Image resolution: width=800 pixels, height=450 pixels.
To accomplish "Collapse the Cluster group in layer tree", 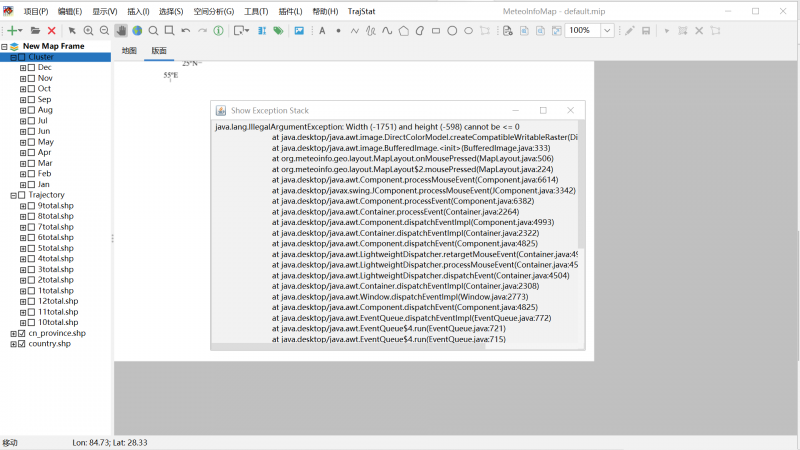I will coord(13,57).
